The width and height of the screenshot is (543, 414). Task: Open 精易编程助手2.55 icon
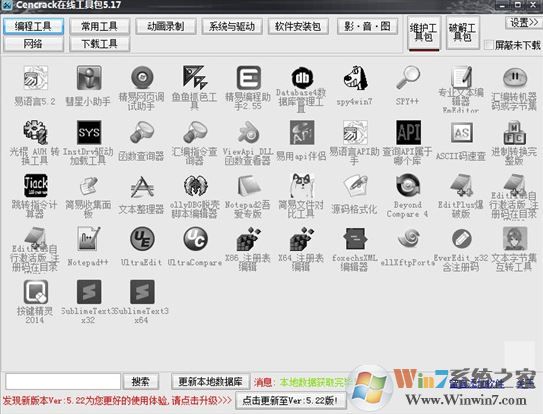(248, 78)
